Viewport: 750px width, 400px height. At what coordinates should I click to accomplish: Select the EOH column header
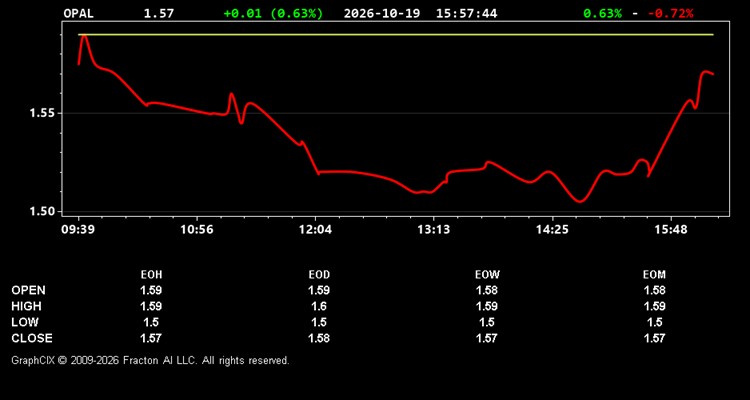coord(151,275)
